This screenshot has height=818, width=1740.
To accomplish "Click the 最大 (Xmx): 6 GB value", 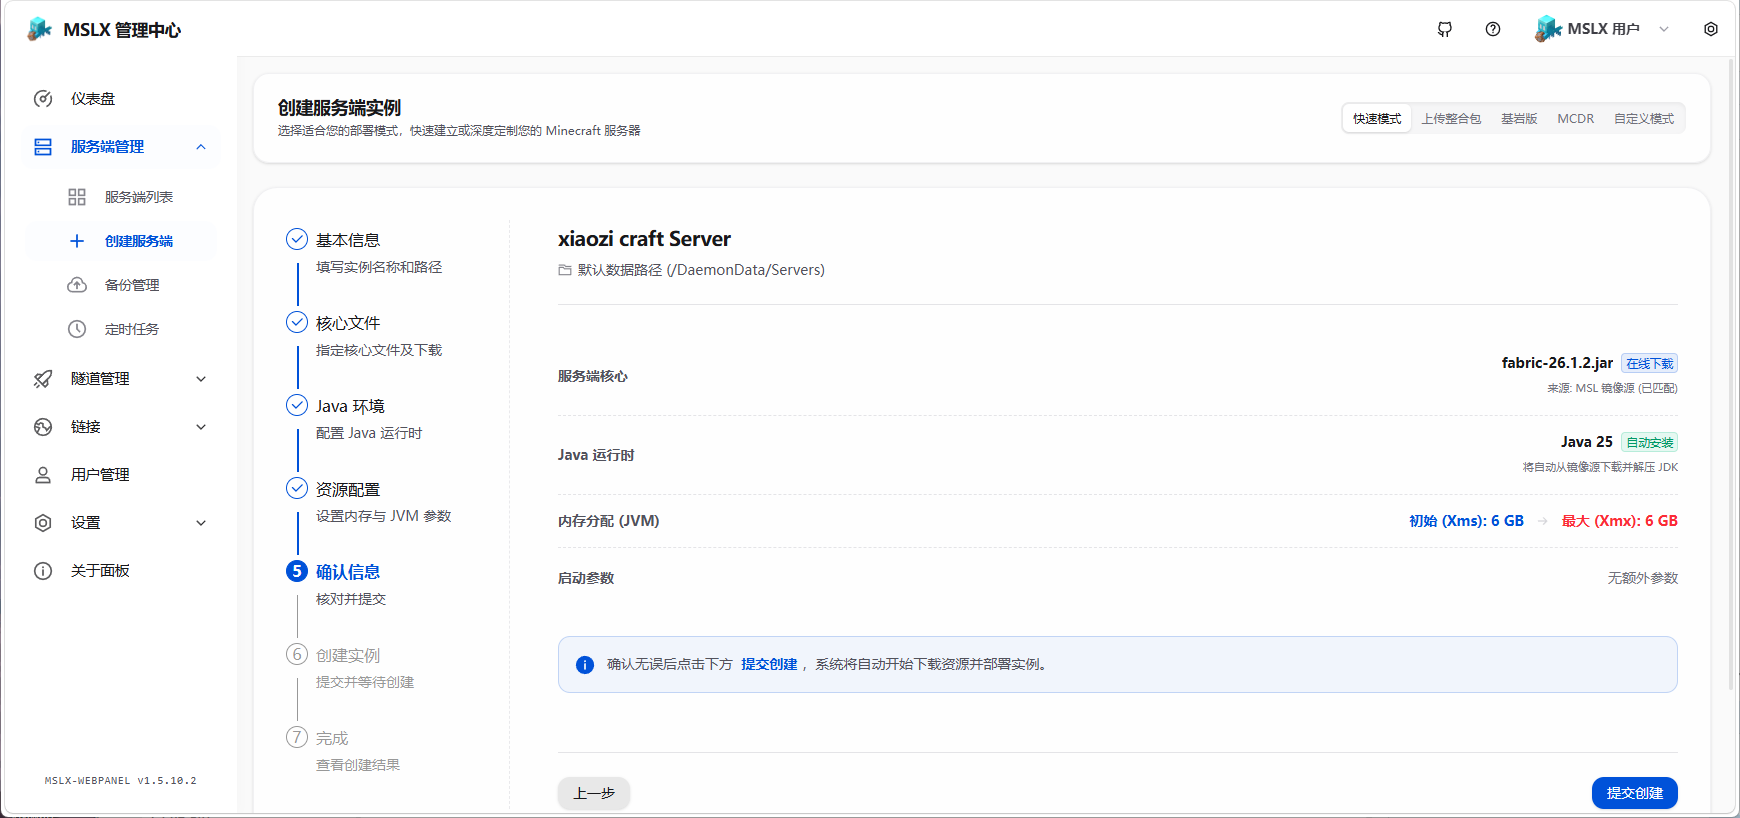I will tap(1620, 521).
